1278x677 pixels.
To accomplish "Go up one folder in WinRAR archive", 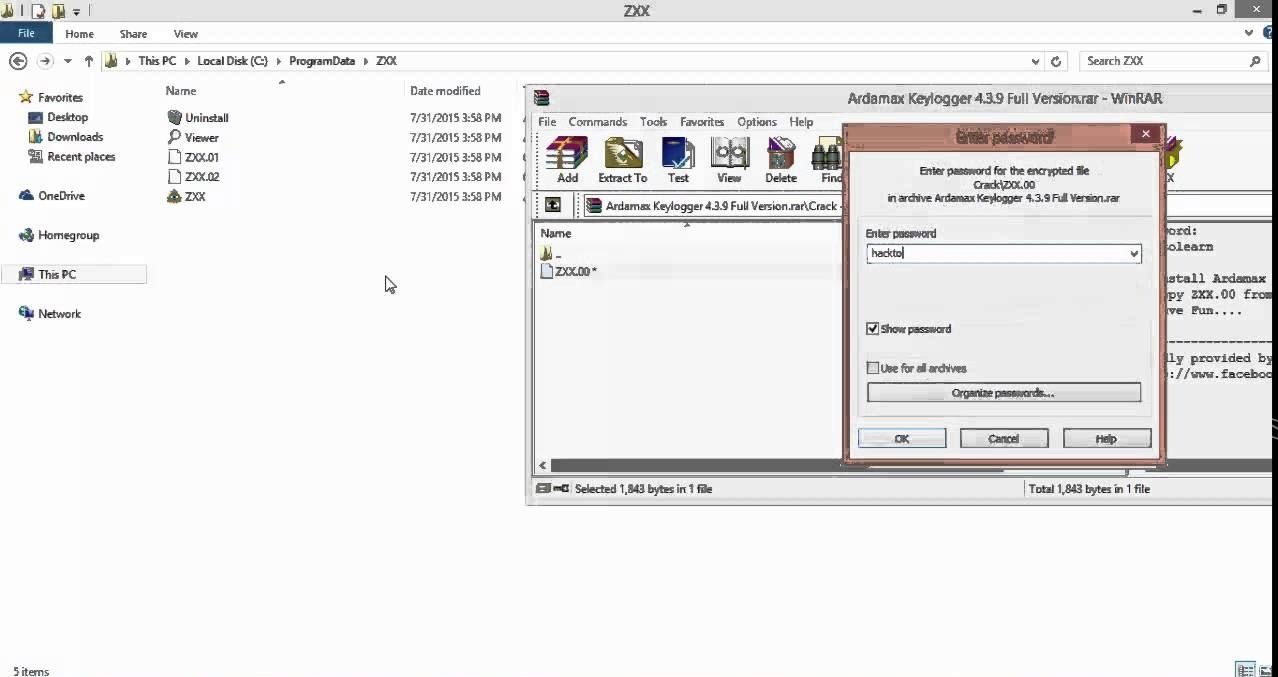I will point(552,205).
